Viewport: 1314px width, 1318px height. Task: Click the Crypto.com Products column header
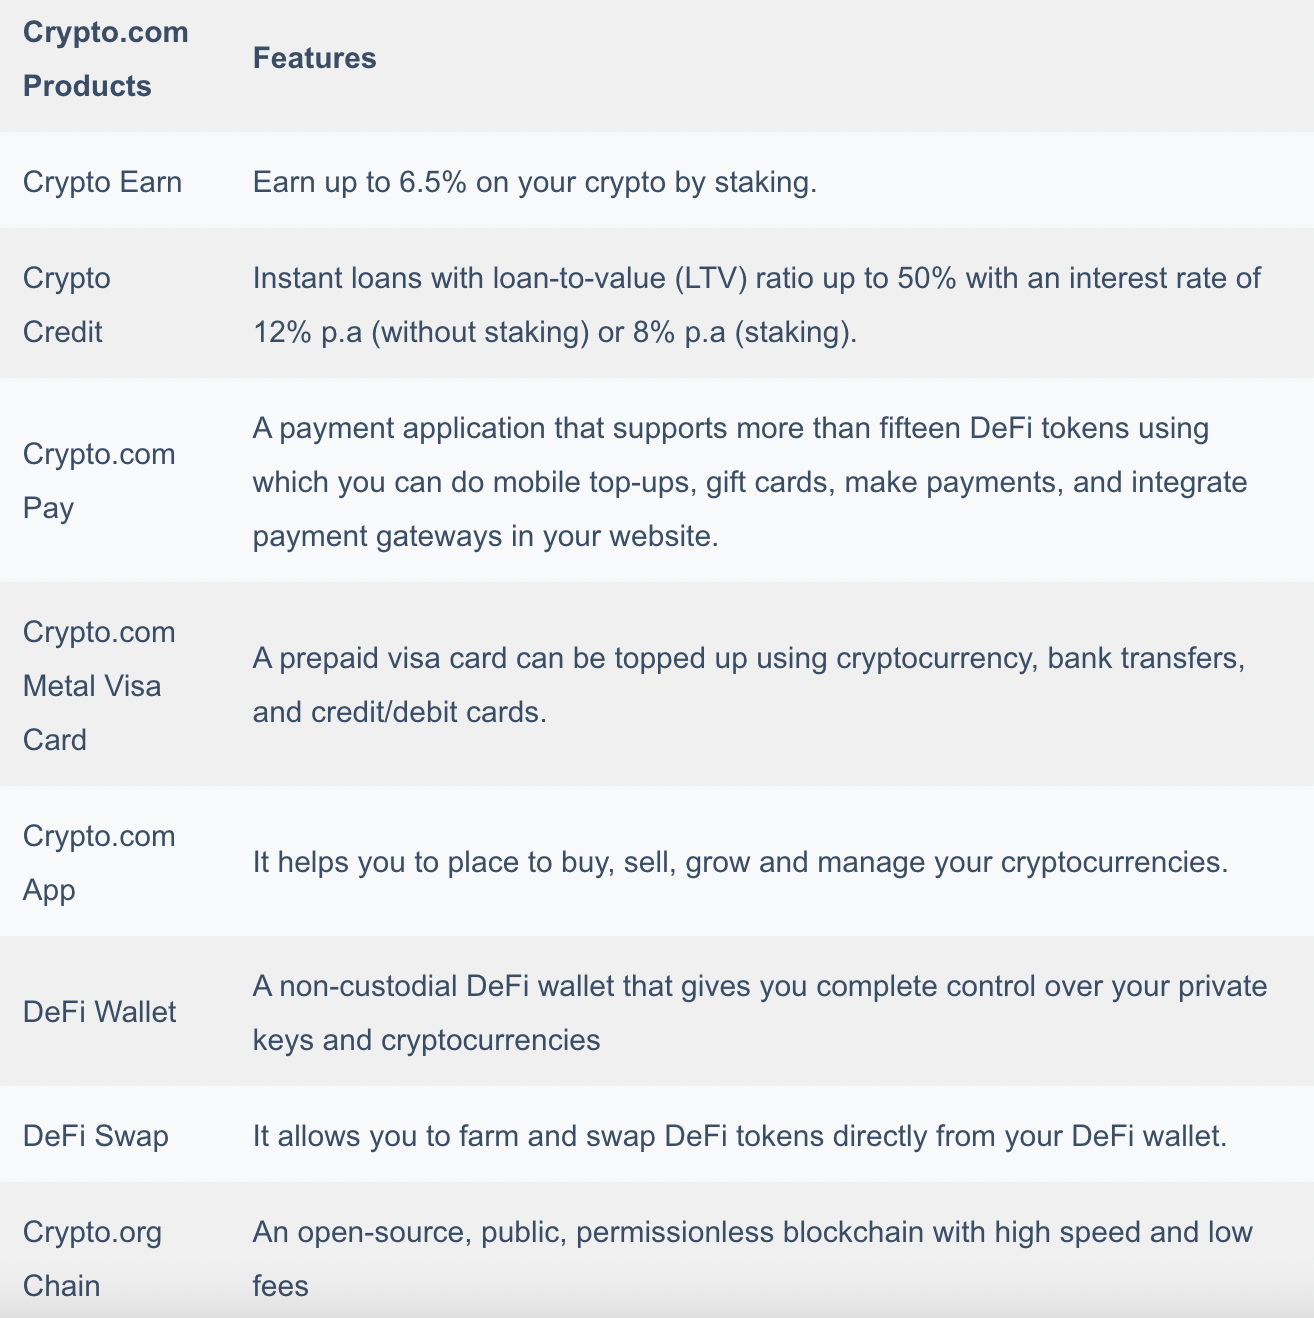(x=105, y=59)
